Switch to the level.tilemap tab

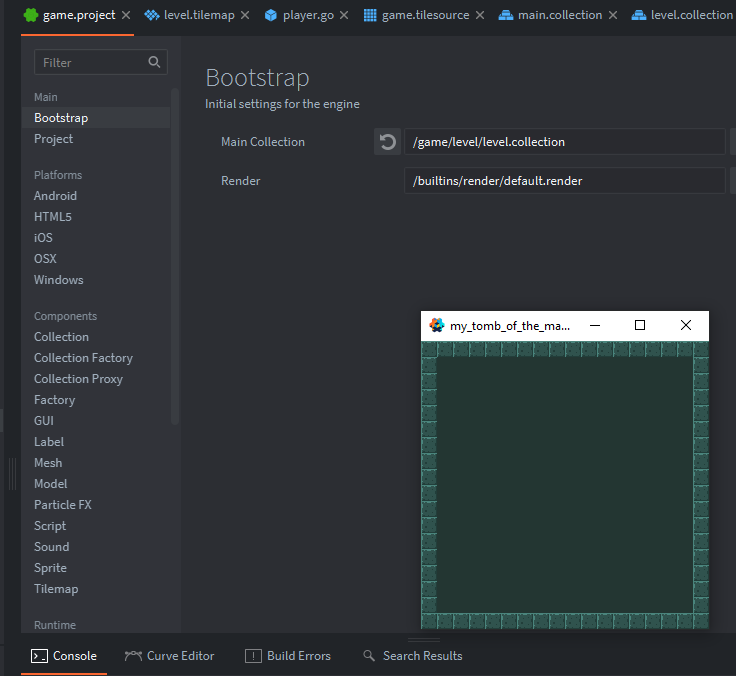198,16
